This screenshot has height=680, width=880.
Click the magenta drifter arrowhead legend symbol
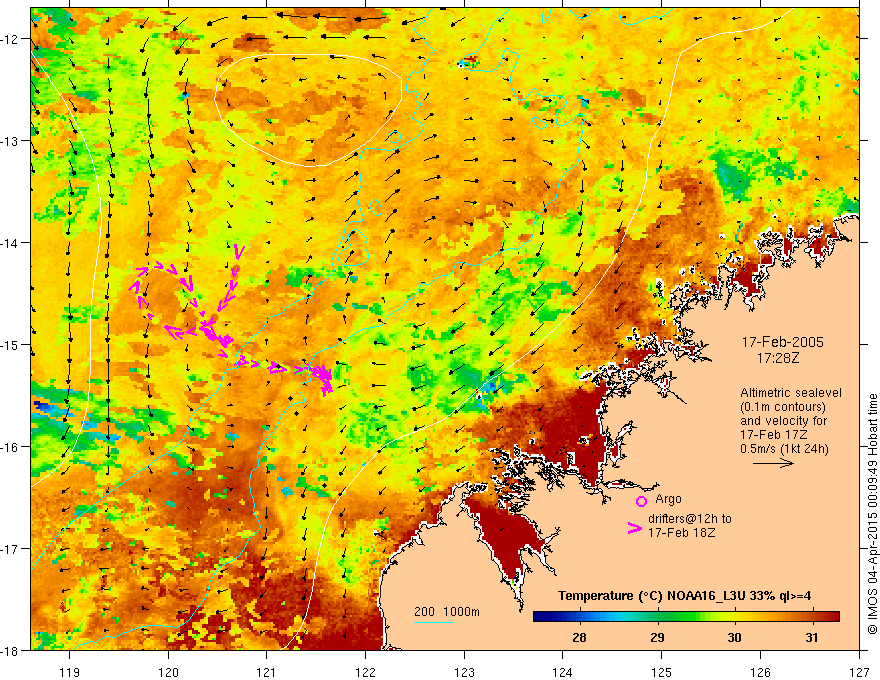coord(635,528)
